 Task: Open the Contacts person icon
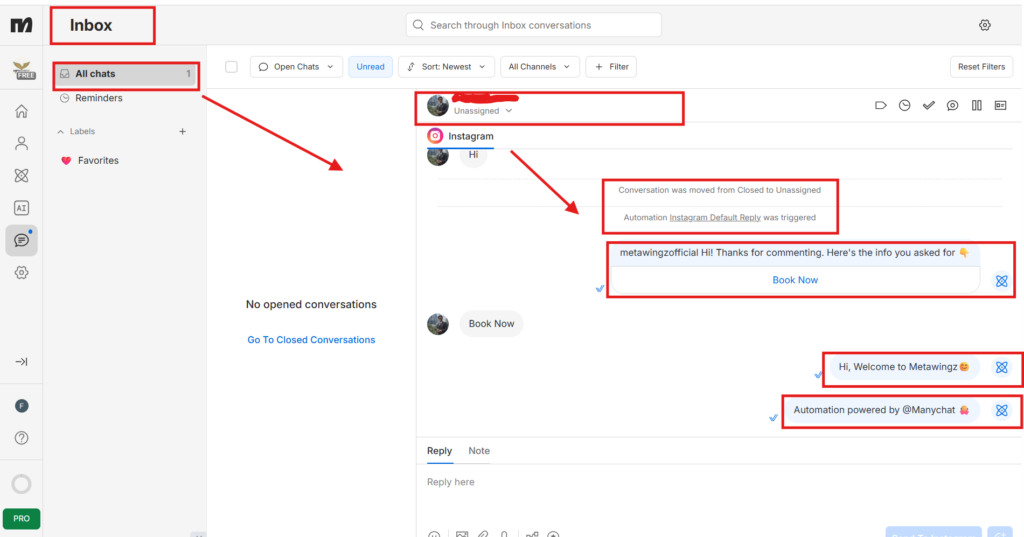(x=22, y=143)
